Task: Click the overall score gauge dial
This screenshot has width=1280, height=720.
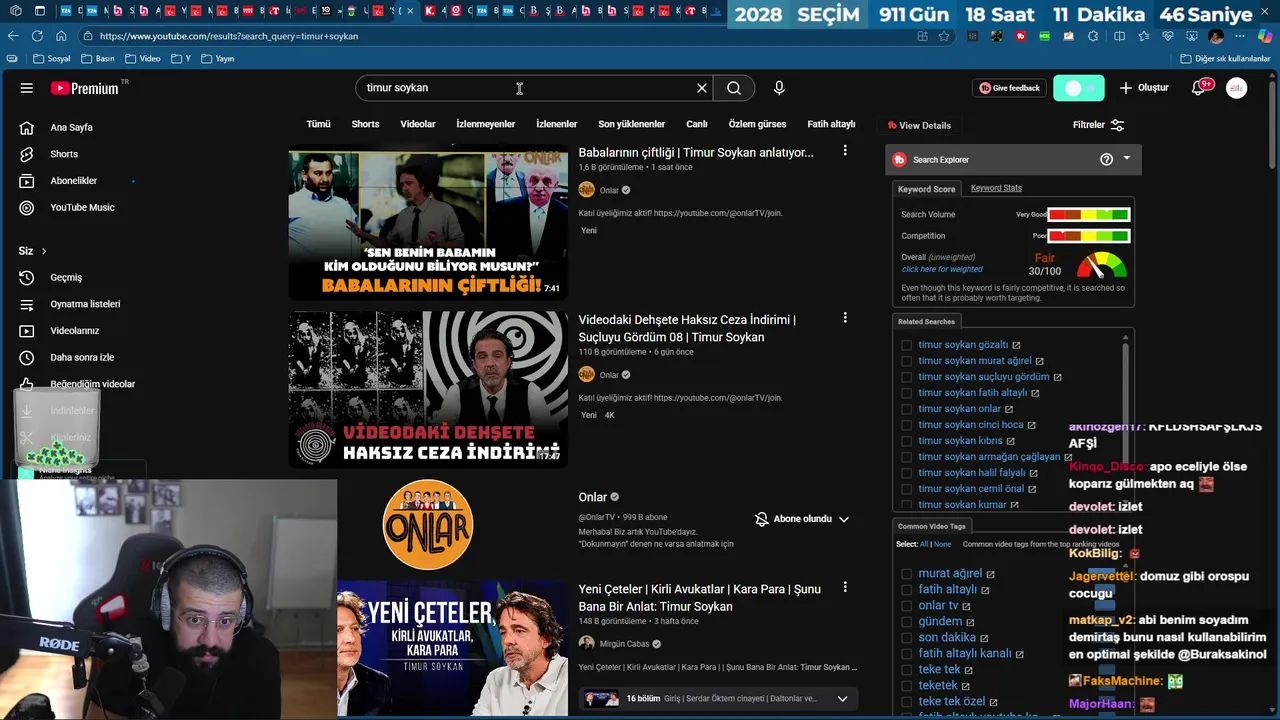Action: (1101, 265)
